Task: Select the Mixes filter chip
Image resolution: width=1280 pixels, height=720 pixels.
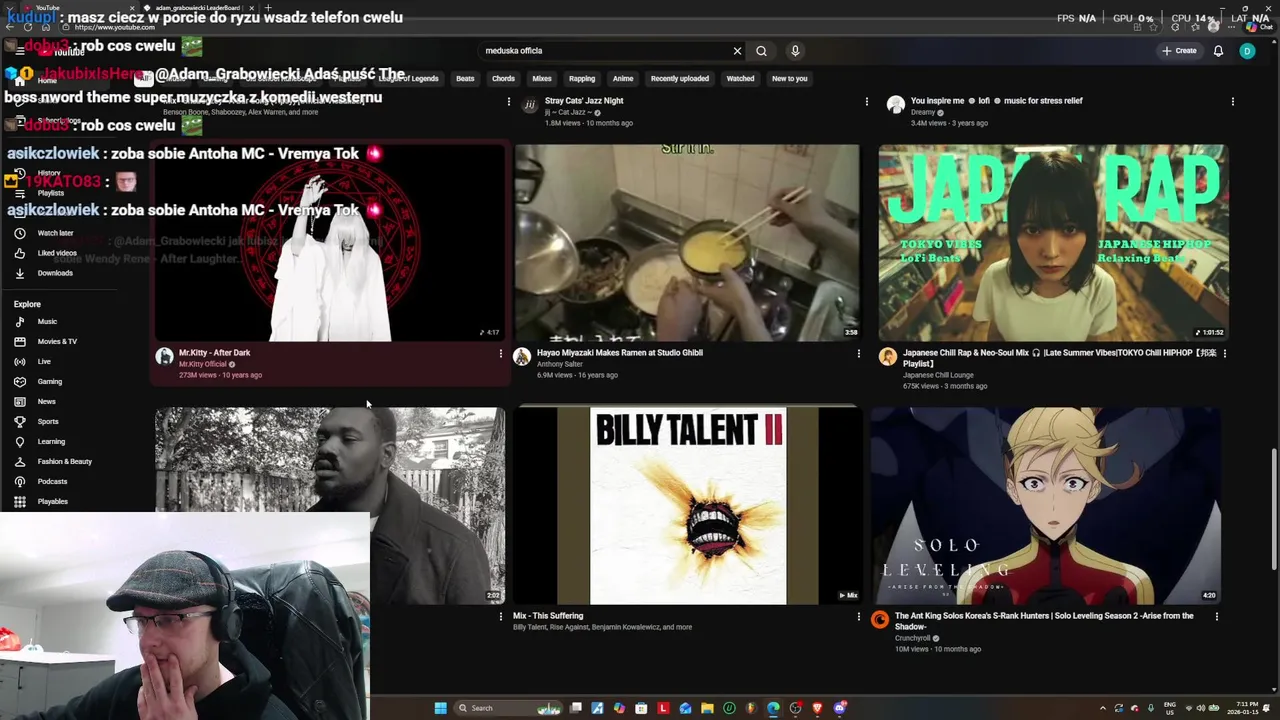Action: 542,79
